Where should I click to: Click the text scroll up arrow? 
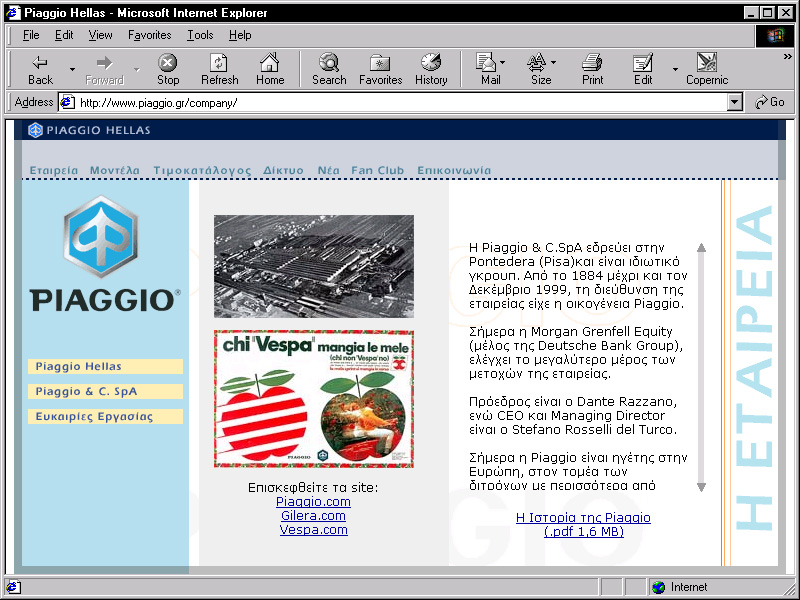[x=702, y=247]
